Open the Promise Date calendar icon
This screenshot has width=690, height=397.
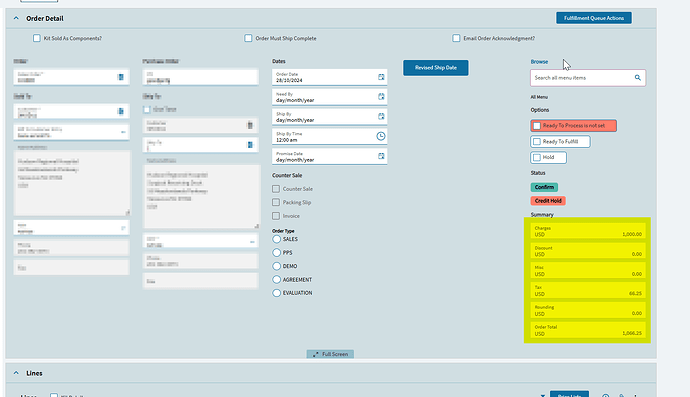point(381,156)
